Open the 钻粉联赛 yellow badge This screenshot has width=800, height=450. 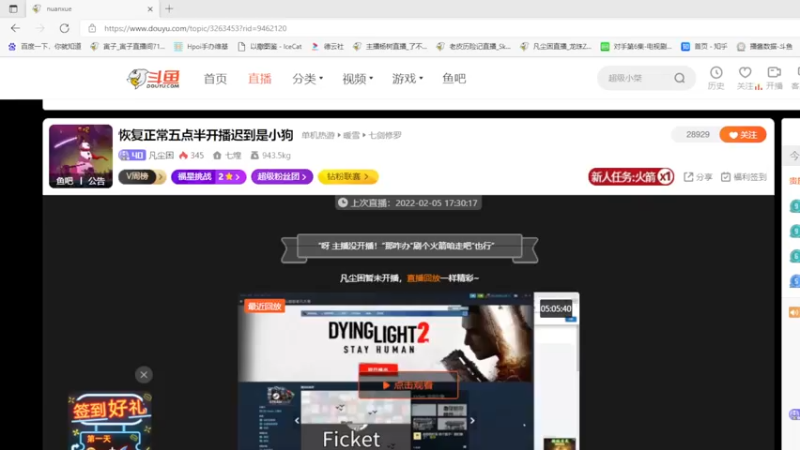coord(348,177)
